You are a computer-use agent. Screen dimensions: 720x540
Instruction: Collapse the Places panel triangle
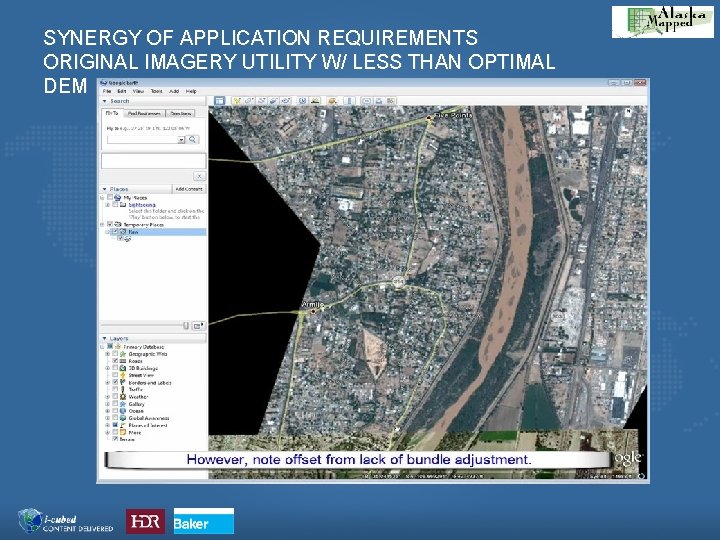click(105, 189)
